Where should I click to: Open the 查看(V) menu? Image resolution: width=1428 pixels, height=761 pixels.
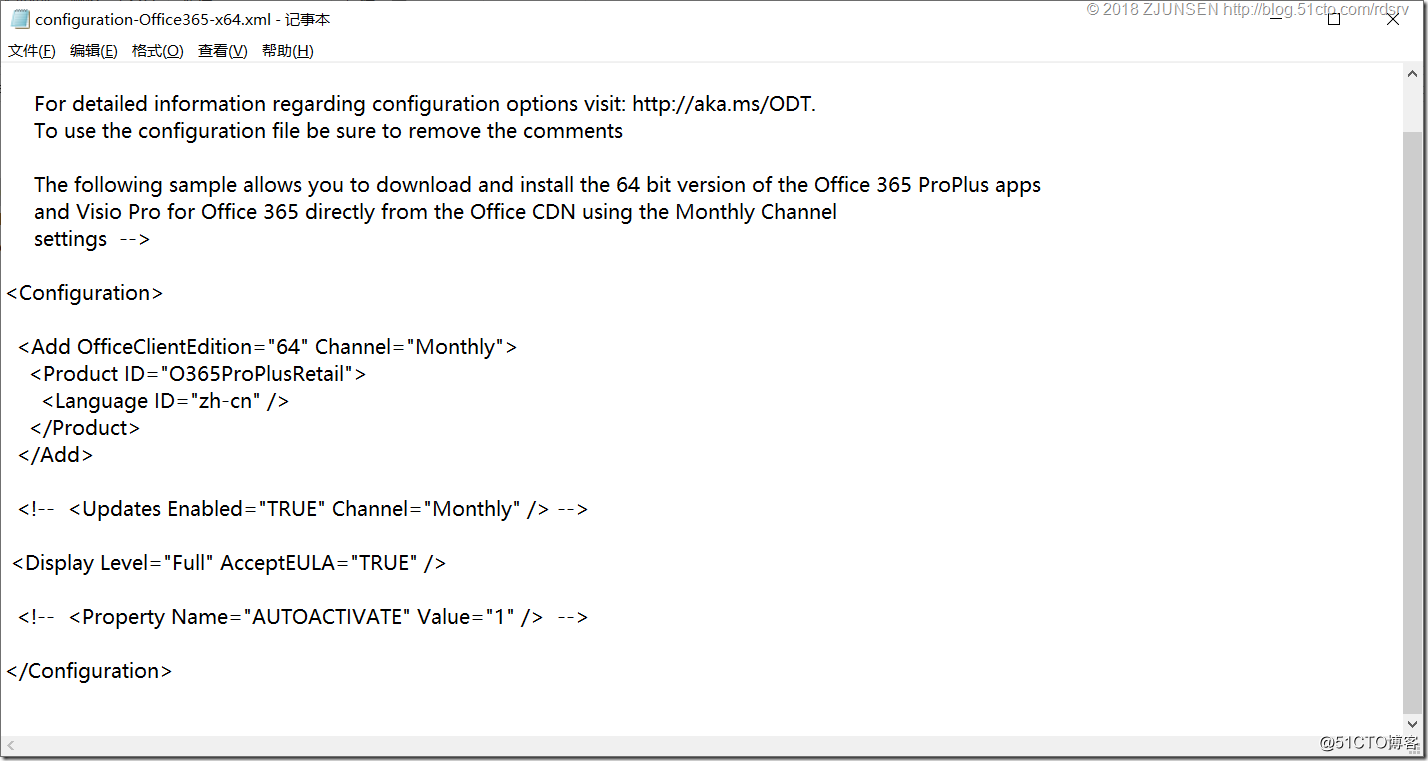point(223,51)
